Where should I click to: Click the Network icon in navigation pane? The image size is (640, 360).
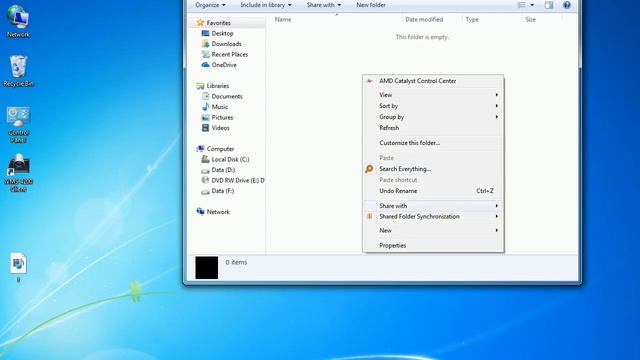(200, 211)
